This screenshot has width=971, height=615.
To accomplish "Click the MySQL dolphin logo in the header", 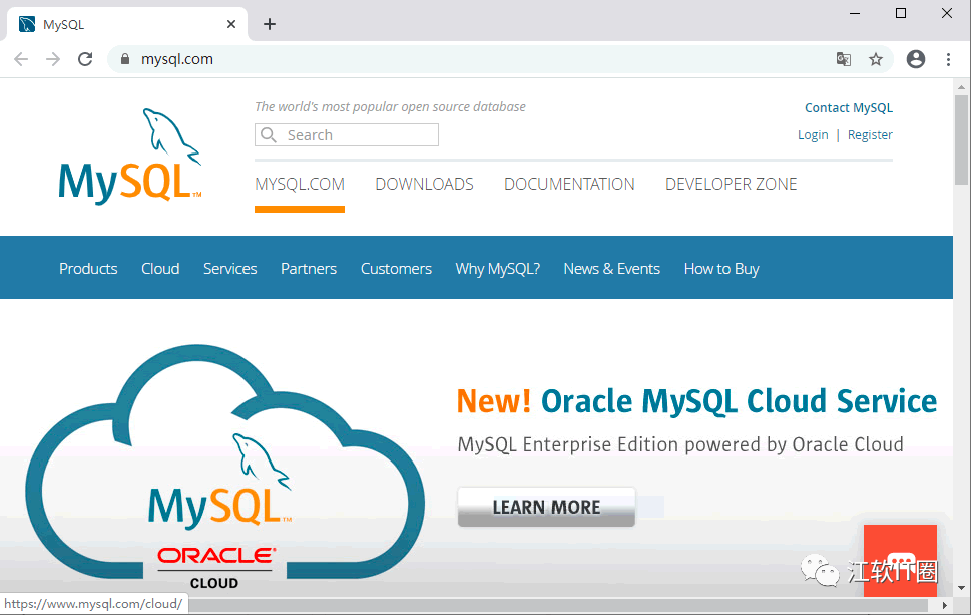I will pos(130,155).
